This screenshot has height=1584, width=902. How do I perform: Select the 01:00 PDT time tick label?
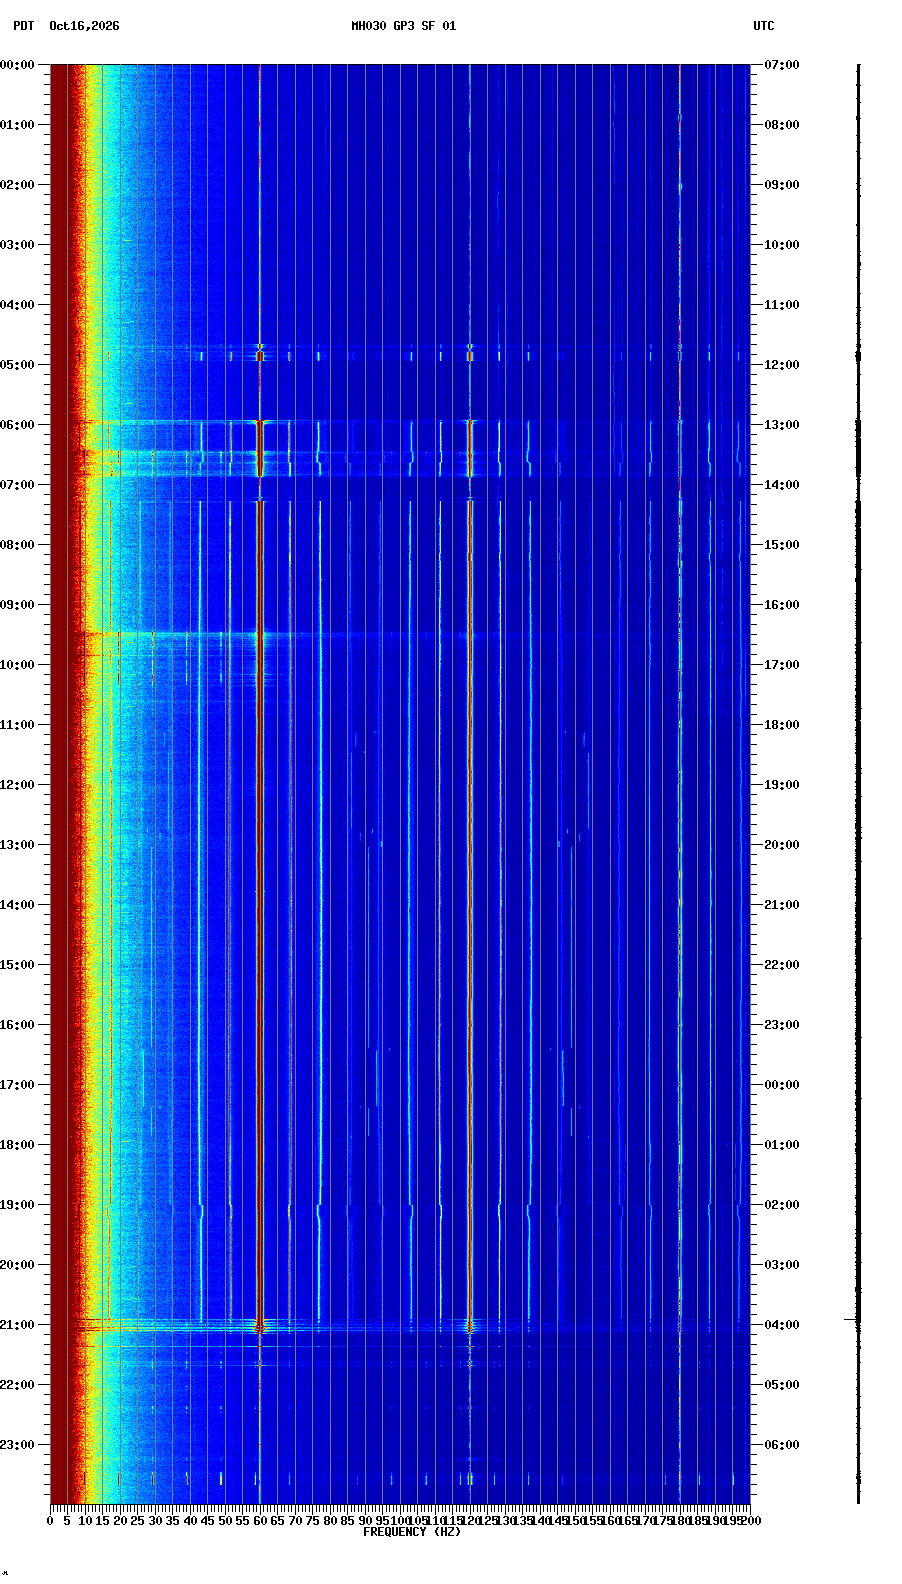point(17,125)
